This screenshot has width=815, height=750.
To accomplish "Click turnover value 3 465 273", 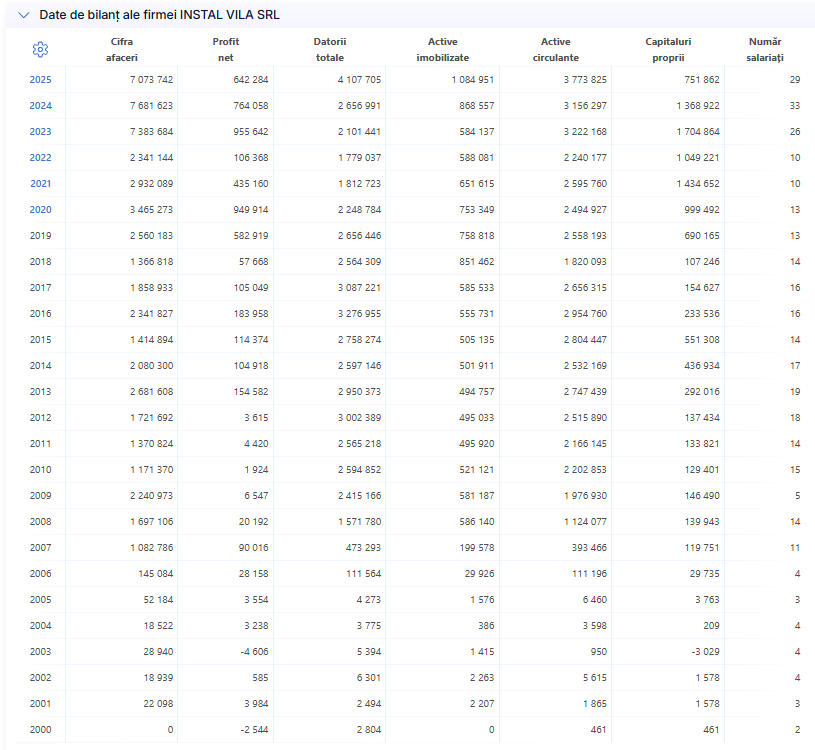I will click(x=151, y=209).
